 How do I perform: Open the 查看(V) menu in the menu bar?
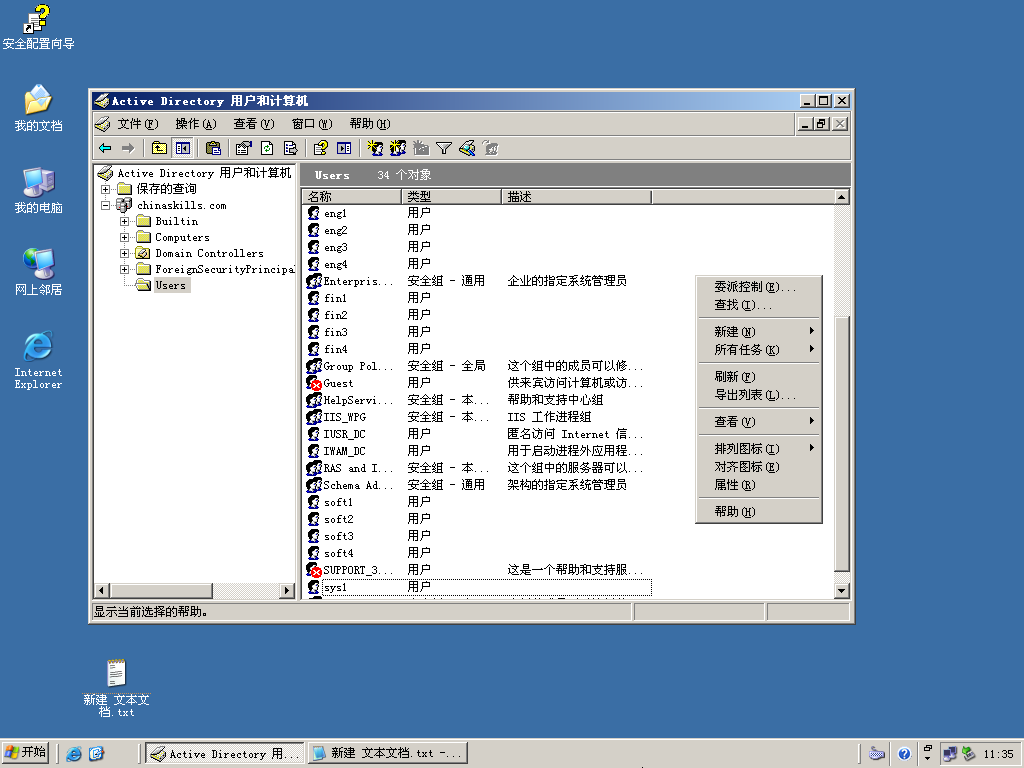254,124
